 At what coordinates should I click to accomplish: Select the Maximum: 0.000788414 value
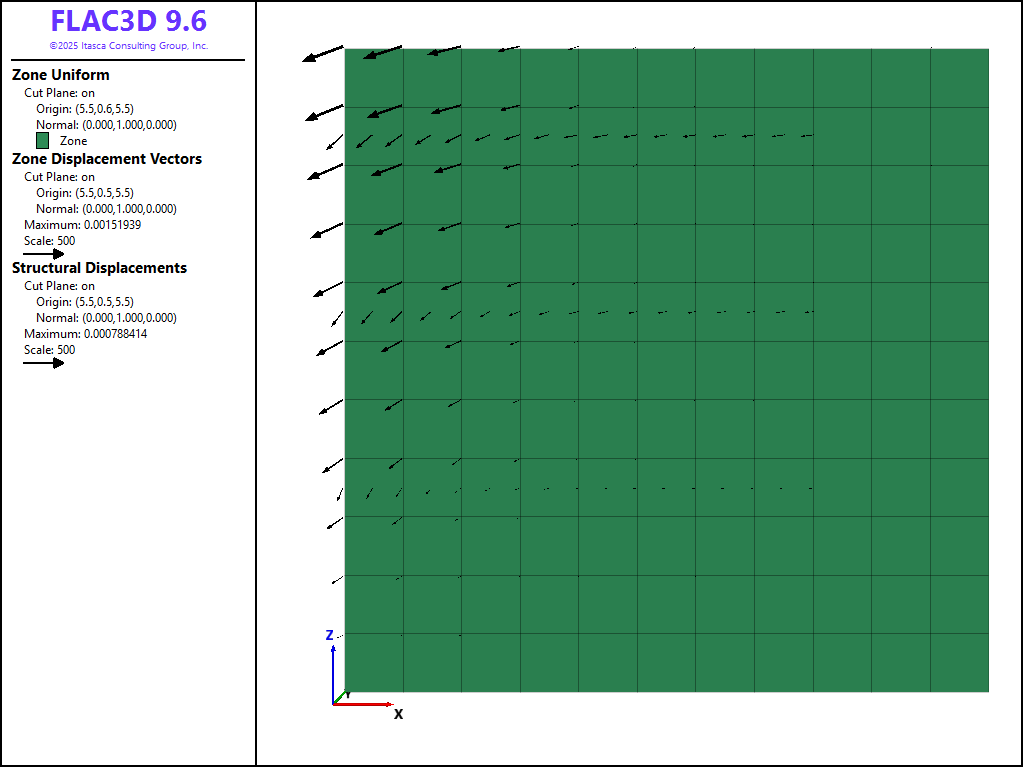[85, 334]
